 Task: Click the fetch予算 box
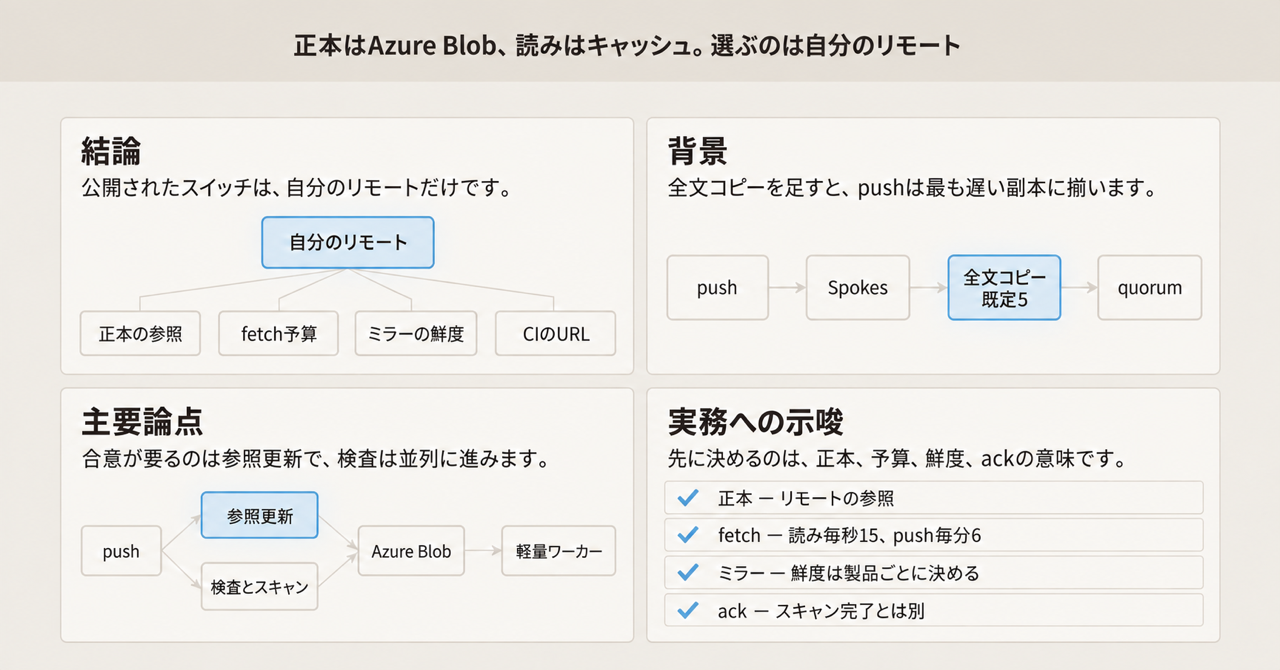[x=279, y=334]
